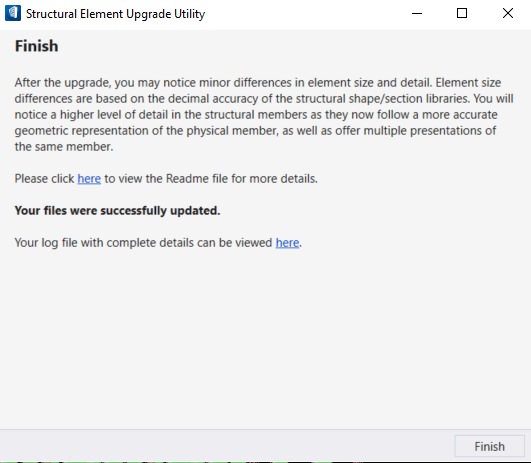Viewport: 531px width, 463px height.
Task: Click the line 'the same member.' ending the paragraph
Action: click(x=64, y=147)
